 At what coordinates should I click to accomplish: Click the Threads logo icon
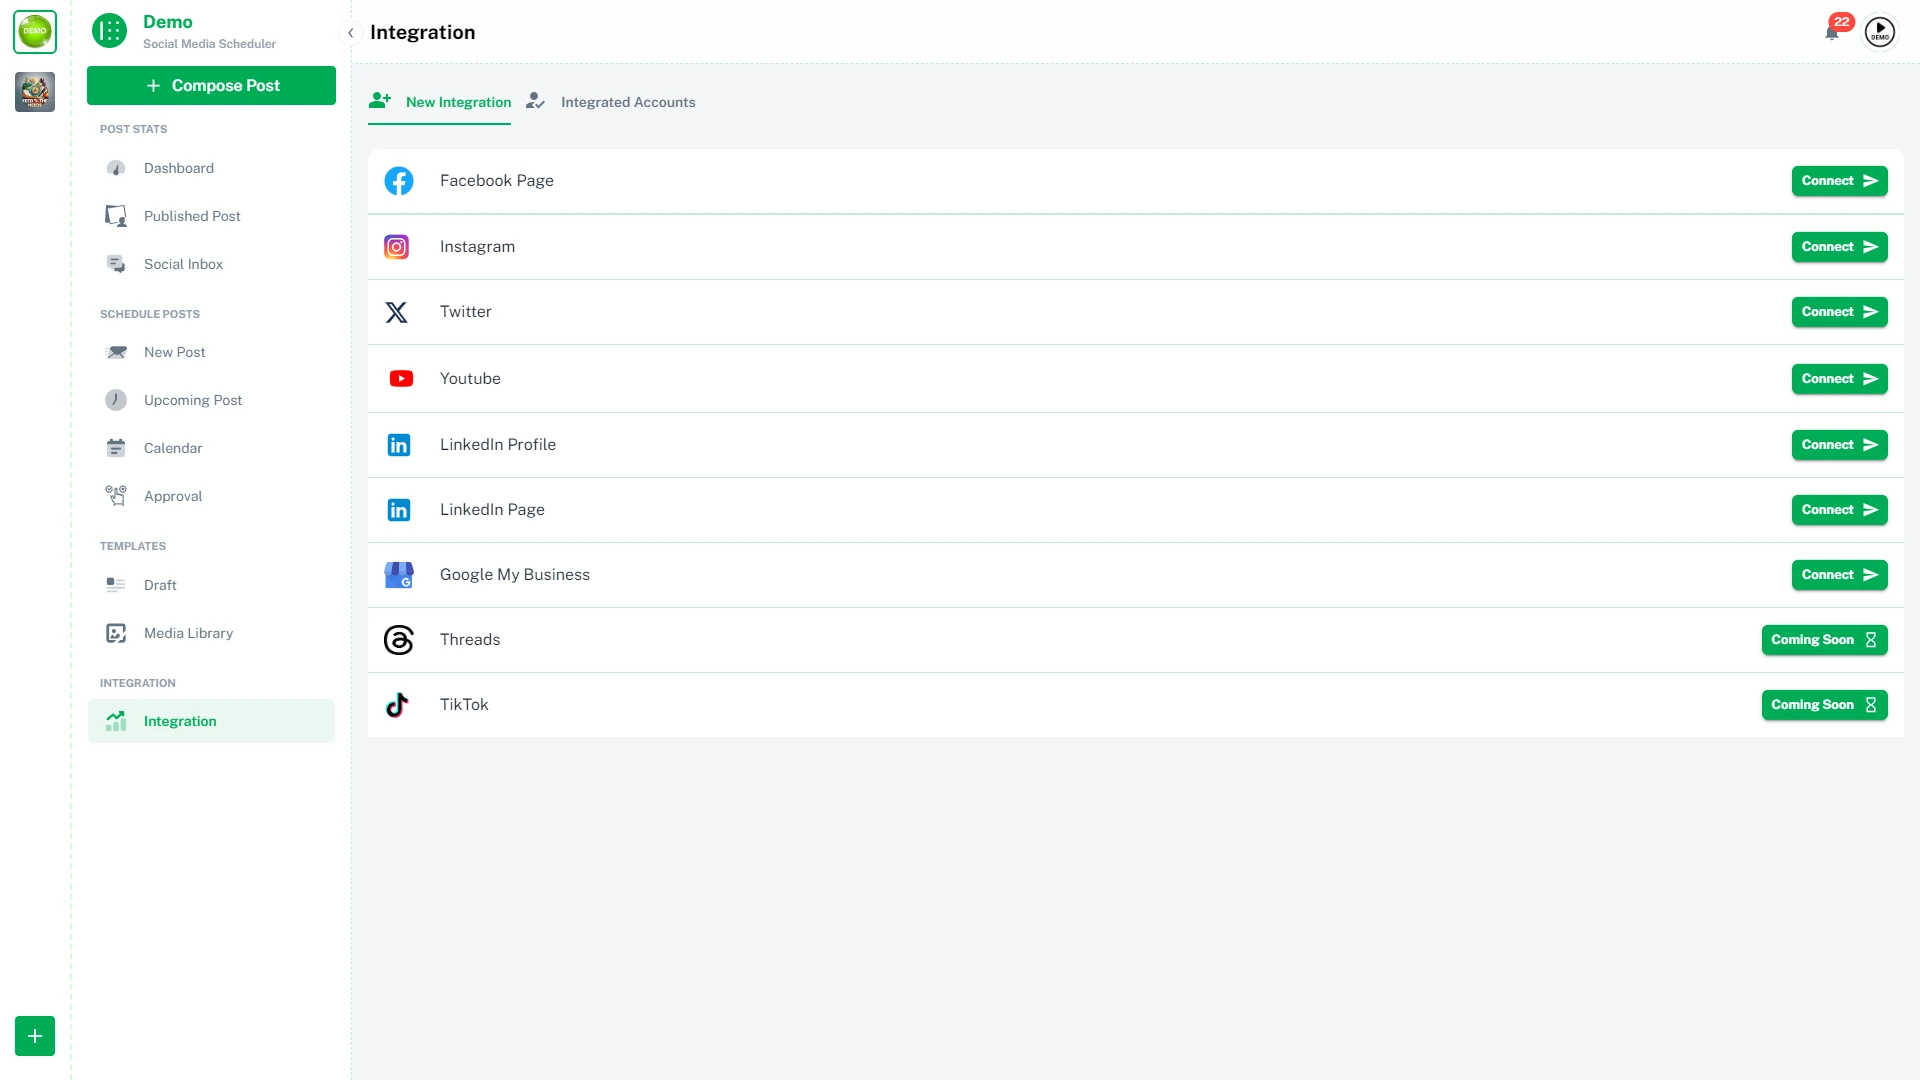tap(399, 640)
